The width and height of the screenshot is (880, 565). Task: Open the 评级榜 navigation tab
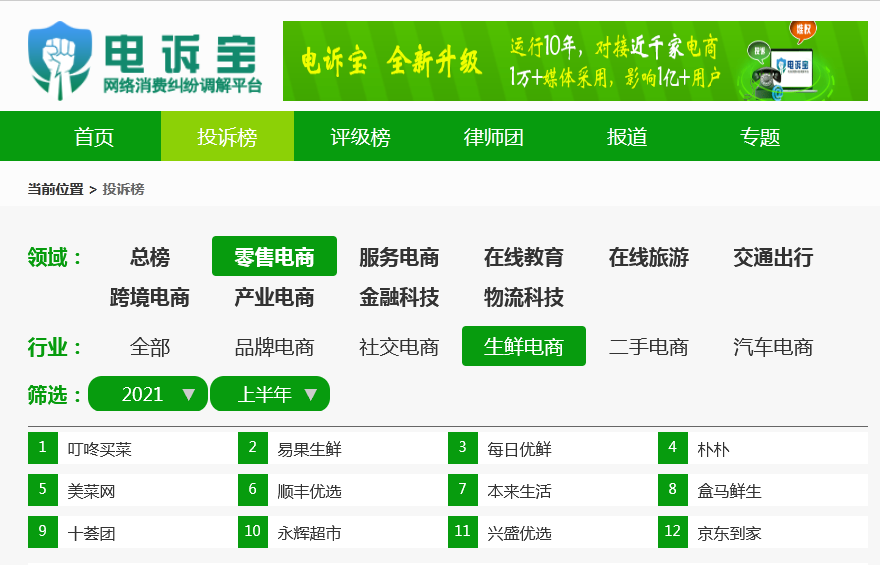[360, 137]
